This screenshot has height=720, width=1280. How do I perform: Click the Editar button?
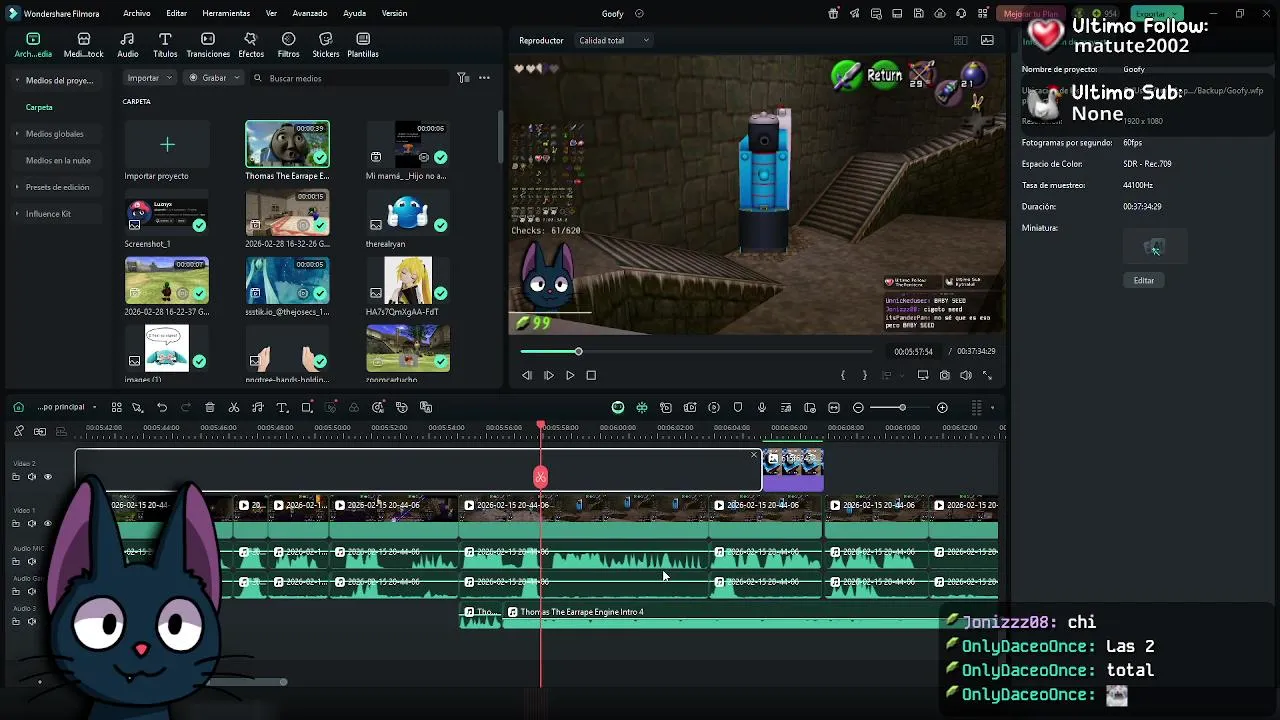point(1144,281)
